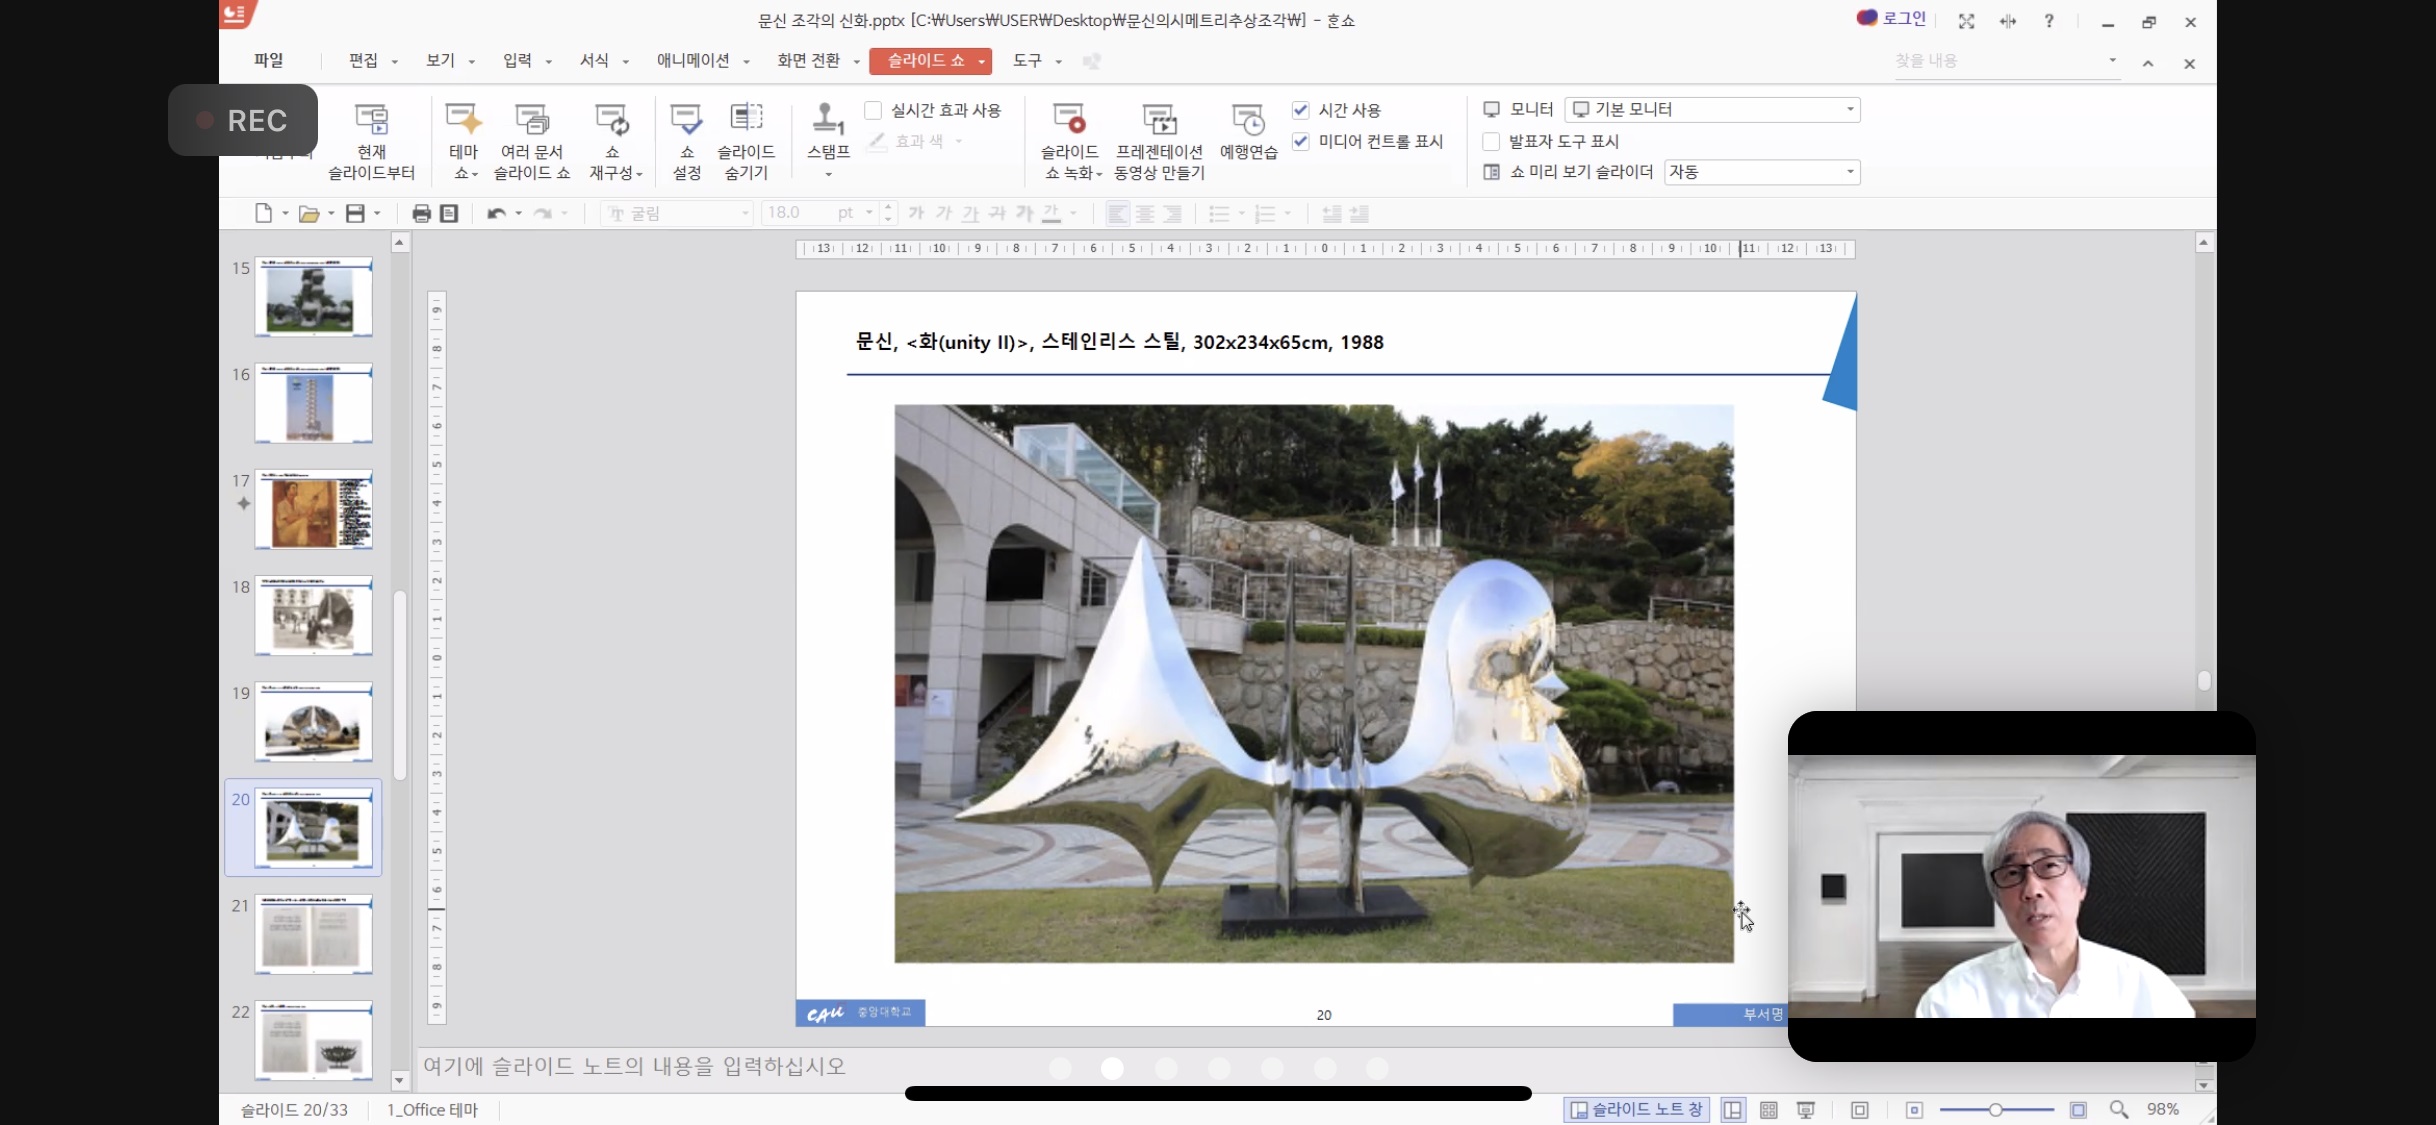Image resolution: width=2436 pixels, height=1125 pixels.
Task: Click the effect color (효과 색) button
Action: pyautogui.click(x=906, y=141)
